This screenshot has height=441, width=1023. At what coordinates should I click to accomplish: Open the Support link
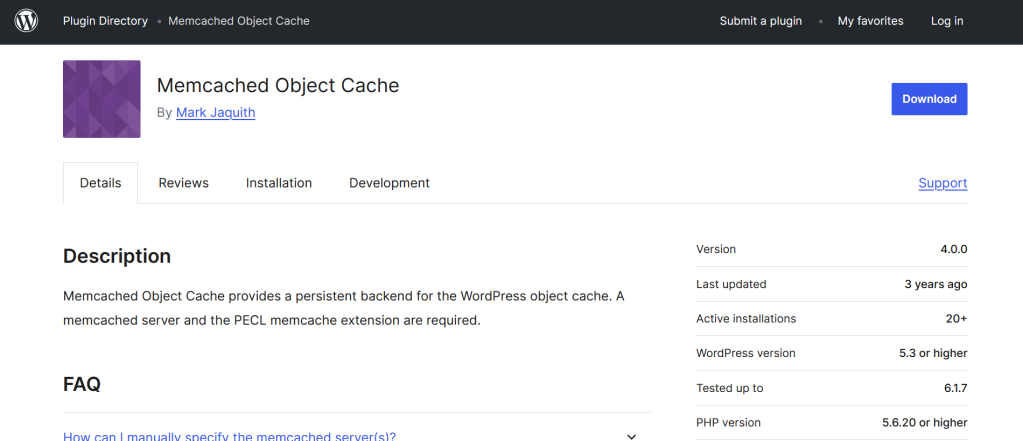[943, 183]
